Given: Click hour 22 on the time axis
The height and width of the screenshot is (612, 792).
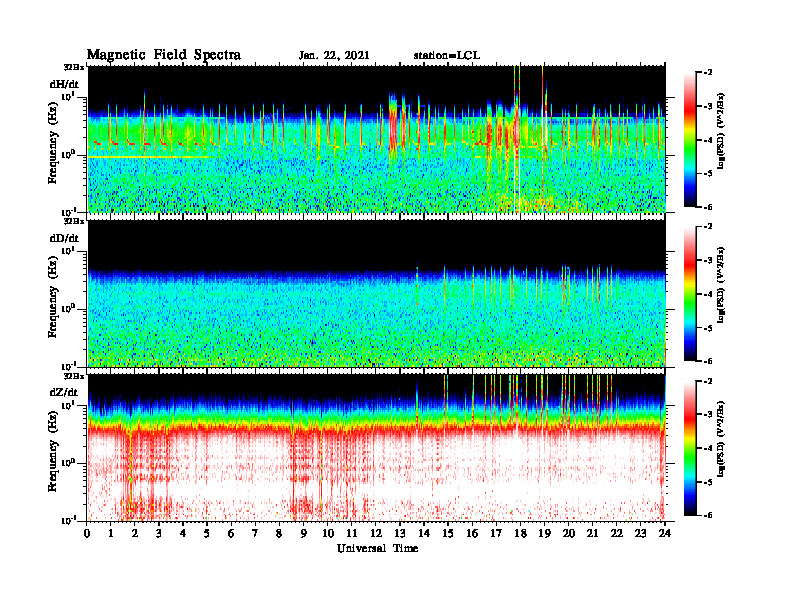Looking at the screenshot, I should pyautogui.click(x=617, y=533).
